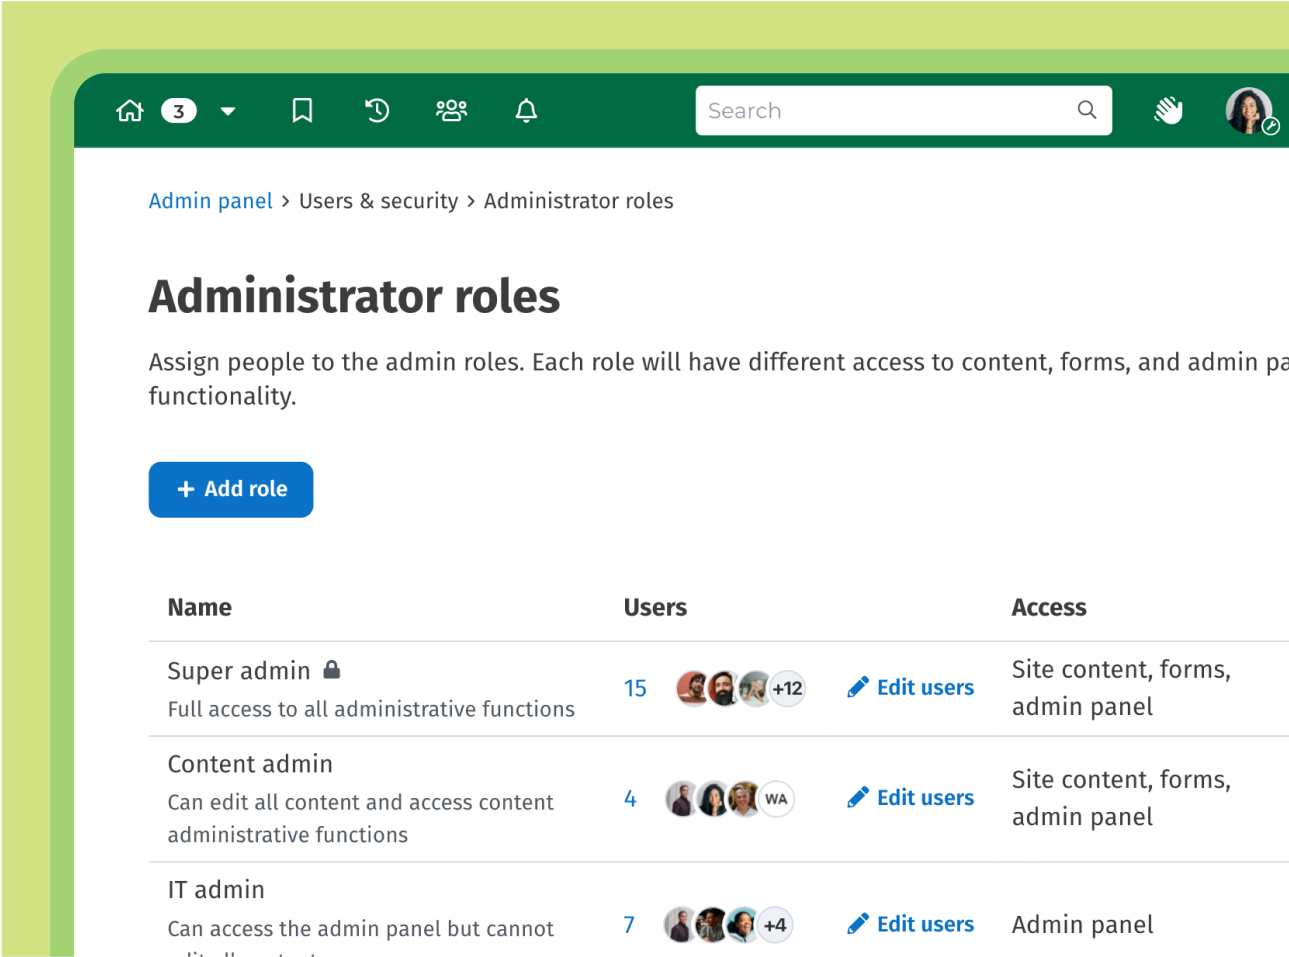Click the home icon in navigation bar
This screenshot has width=1289, height=957.
[x=130, y=110]
